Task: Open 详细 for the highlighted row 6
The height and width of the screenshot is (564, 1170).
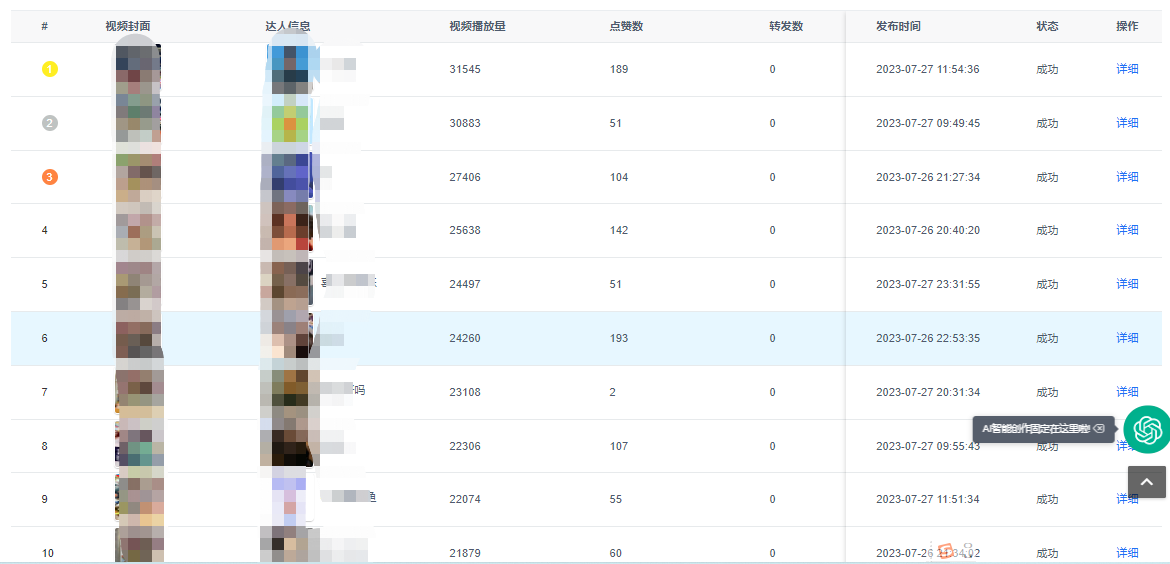Action: (x=1127, y=338)
